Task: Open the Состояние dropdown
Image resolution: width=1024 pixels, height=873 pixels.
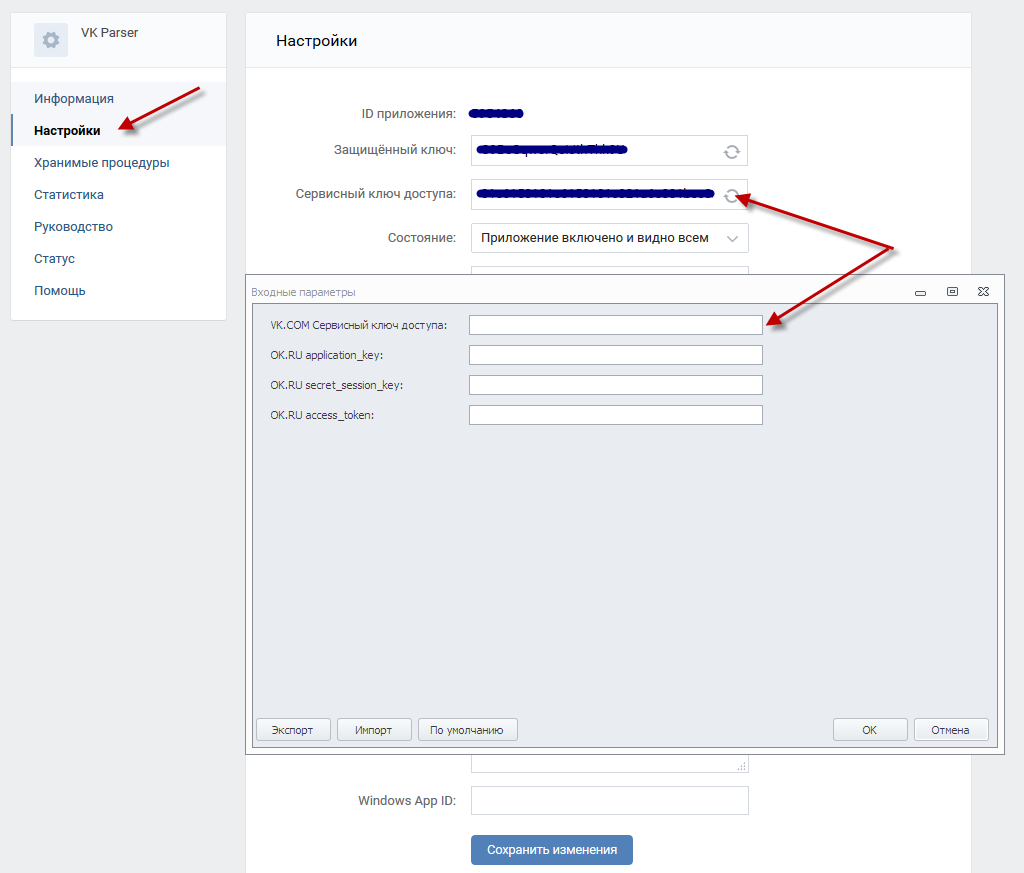Action: pyautogui.click(x=609, y=238)
